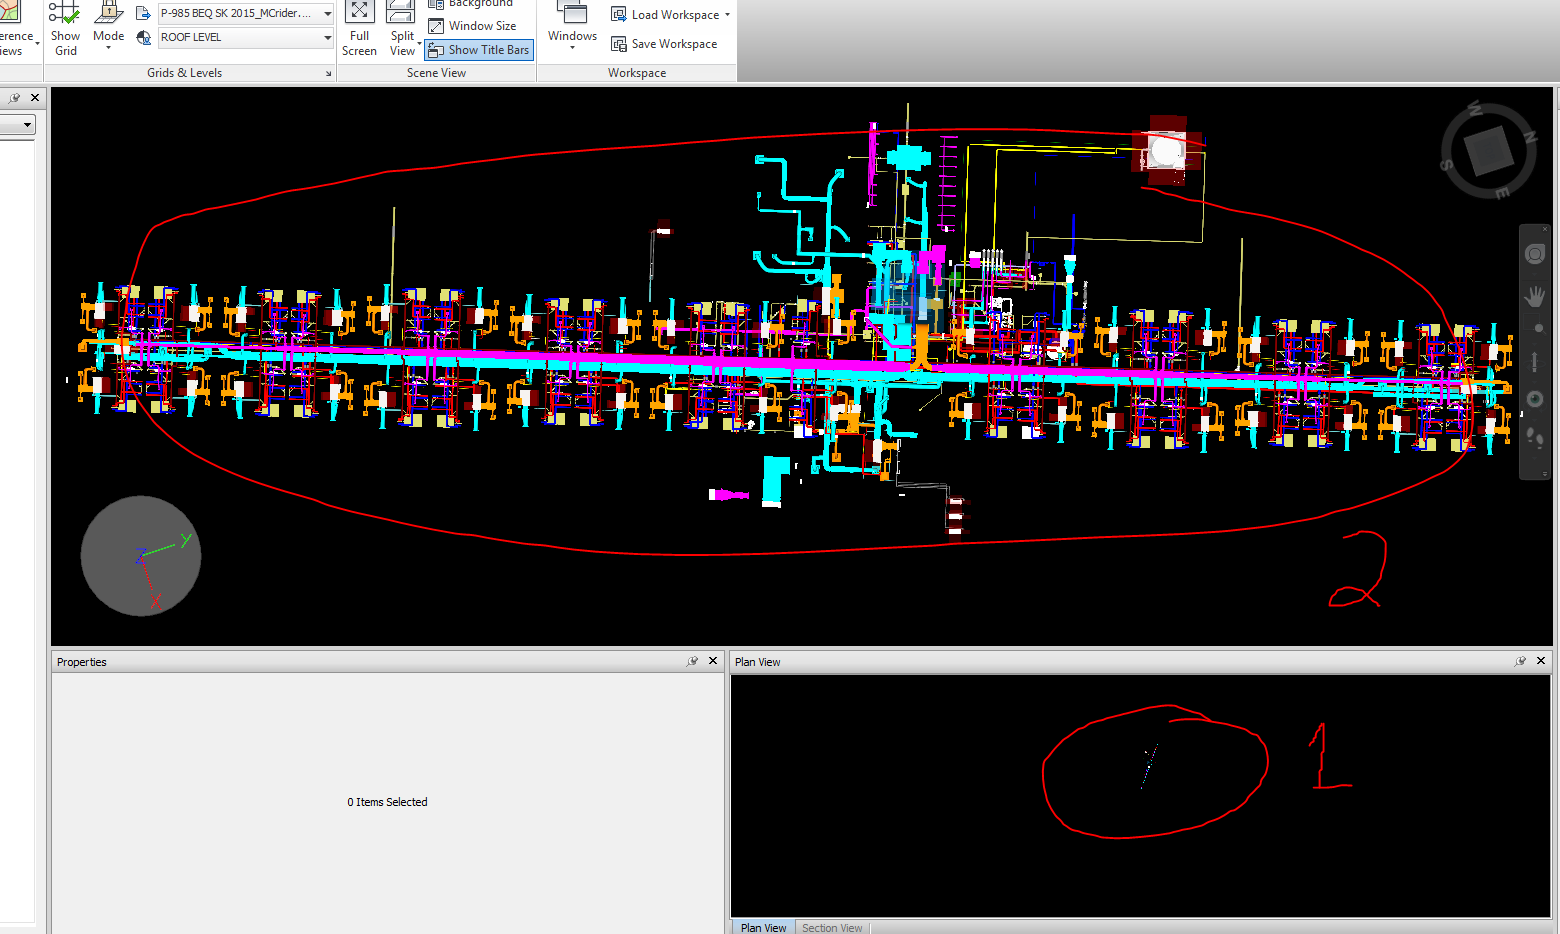This screenshot has height=934, width=1560.
Task: Expand the Load Workspace dropdown arrow
Action: (x=727, y=15)
